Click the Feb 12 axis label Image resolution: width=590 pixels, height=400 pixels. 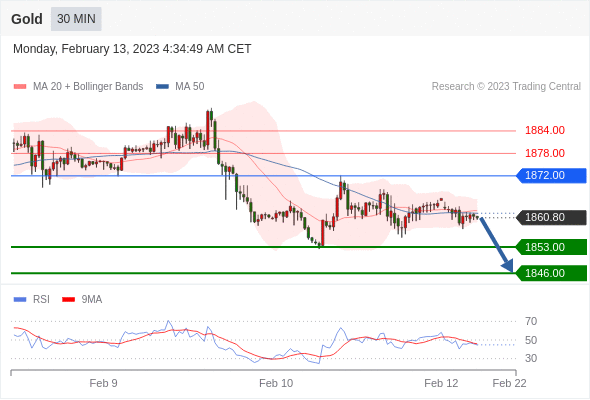441,383
